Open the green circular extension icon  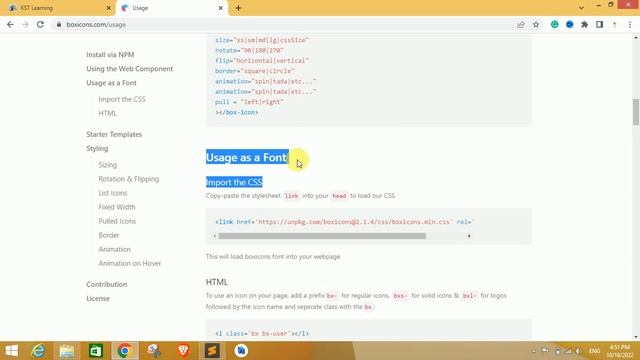(554, 24)
